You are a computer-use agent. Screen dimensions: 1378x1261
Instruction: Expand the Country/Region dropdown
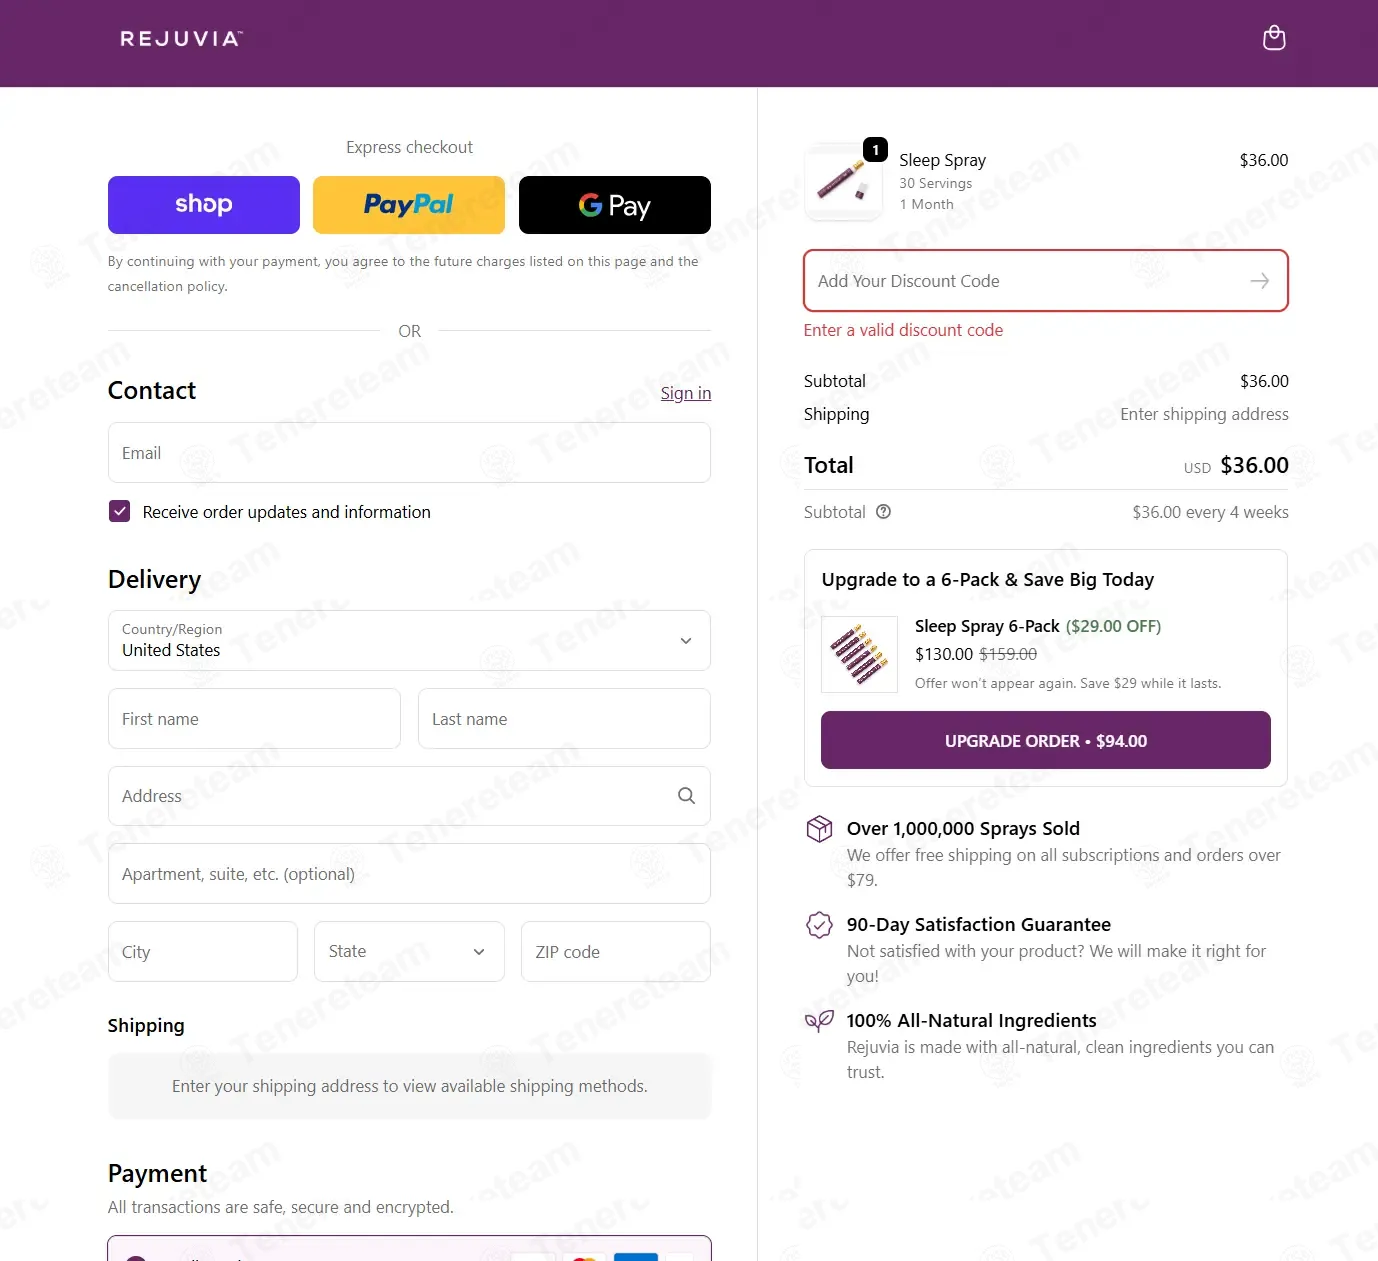pos(409,641)
